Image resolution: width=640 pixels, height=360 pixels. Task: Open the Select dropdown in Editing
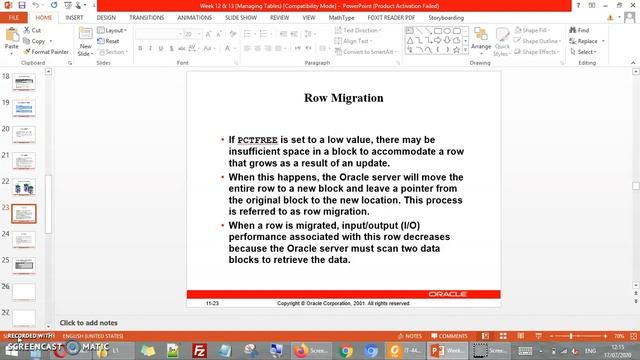click(x=584, y=52)
